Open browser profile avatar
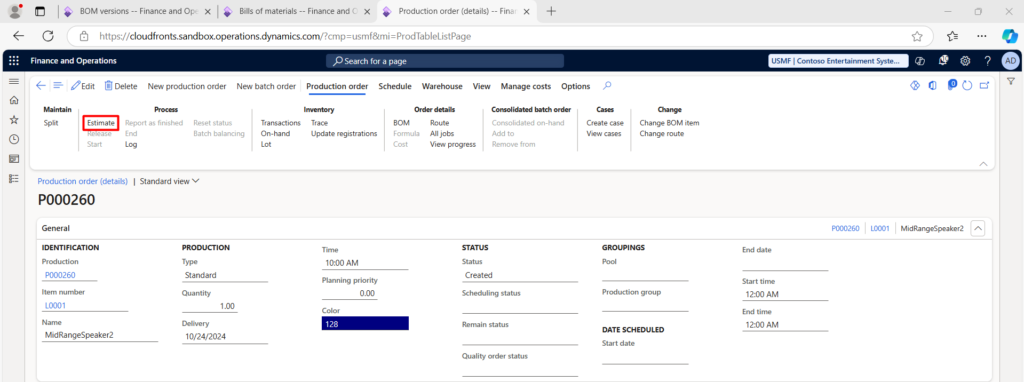This screenshot has height=382, width=1024. pos(14,11)
